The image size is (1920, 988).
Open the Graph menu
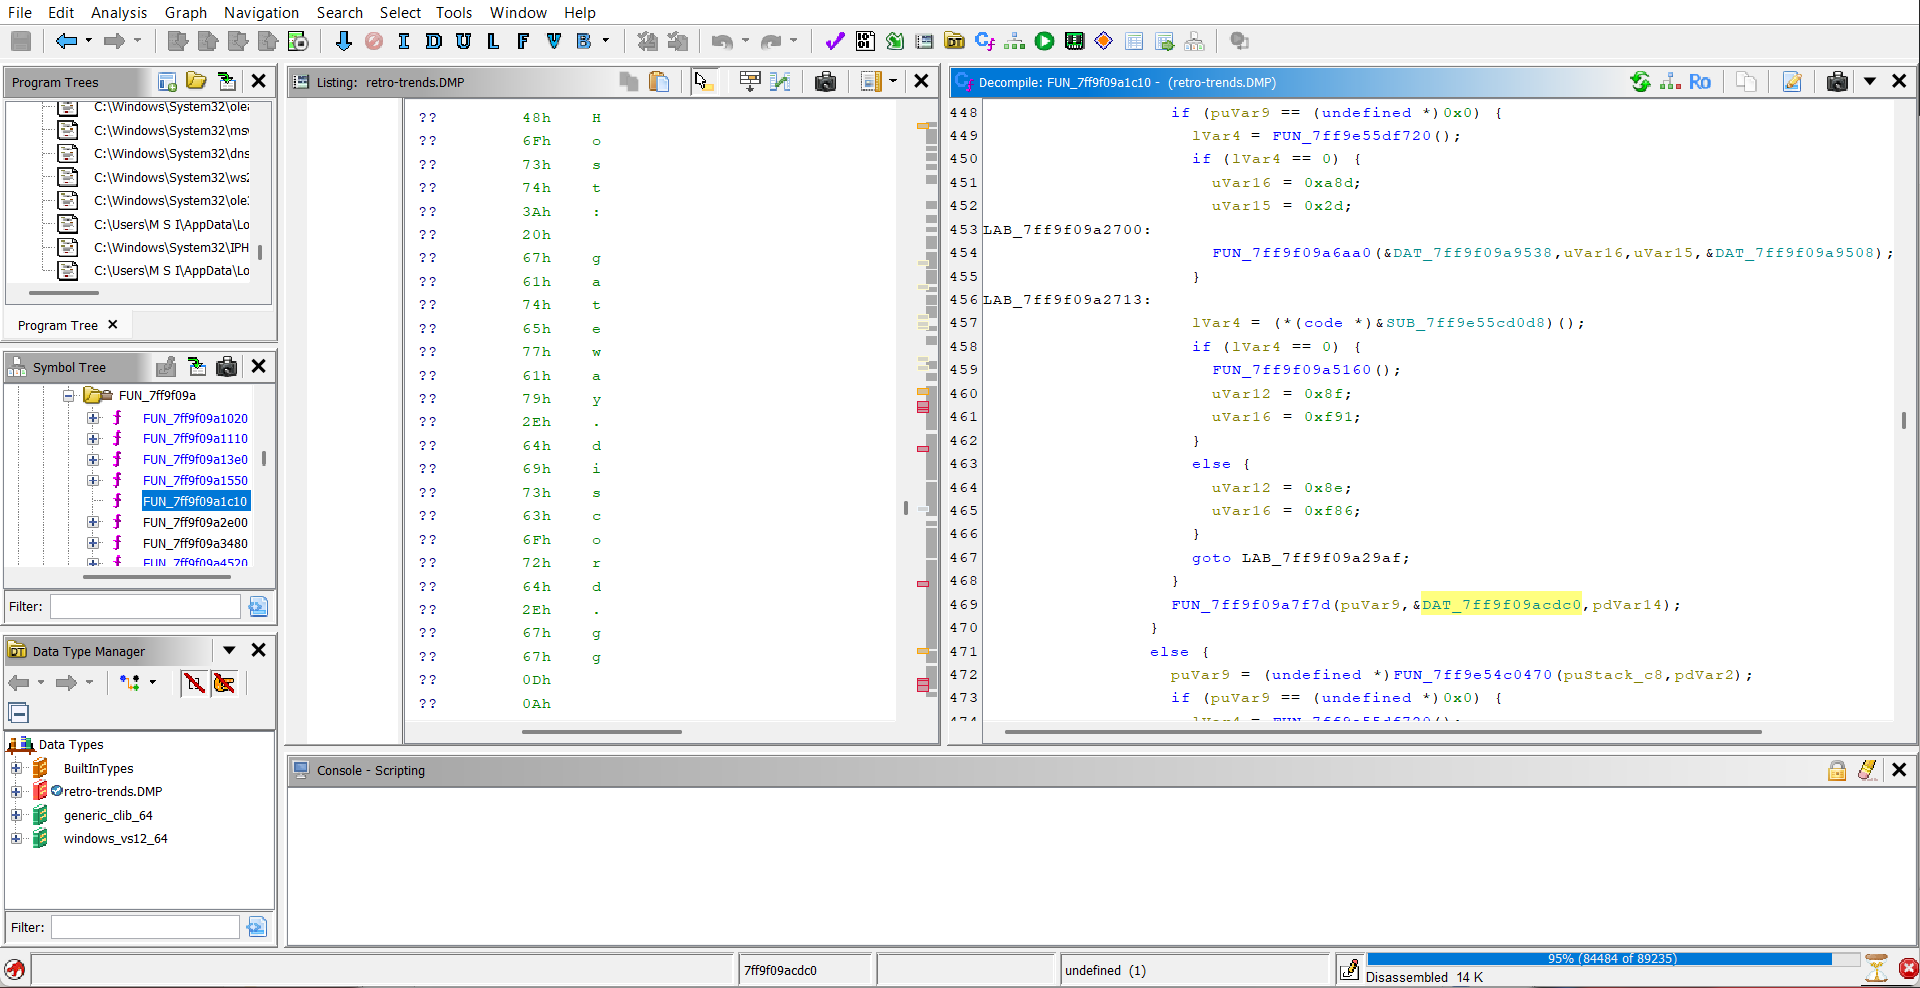186,12
